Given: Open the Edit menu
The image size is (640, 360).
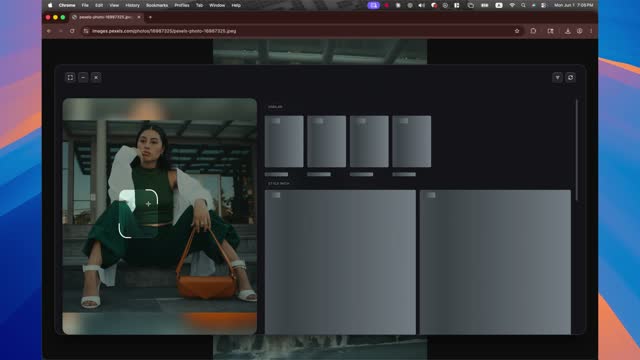Looking at the screenshot, I should tap(99, 5).
